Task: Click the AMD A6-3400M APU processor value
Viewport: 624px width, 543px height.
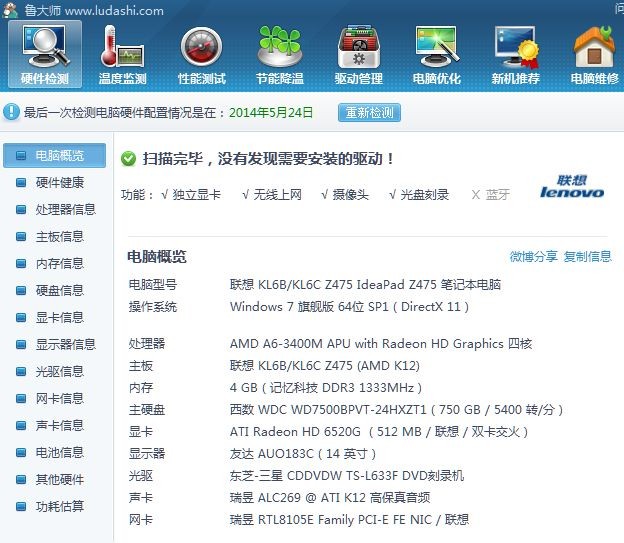Action: coord(381,344)
